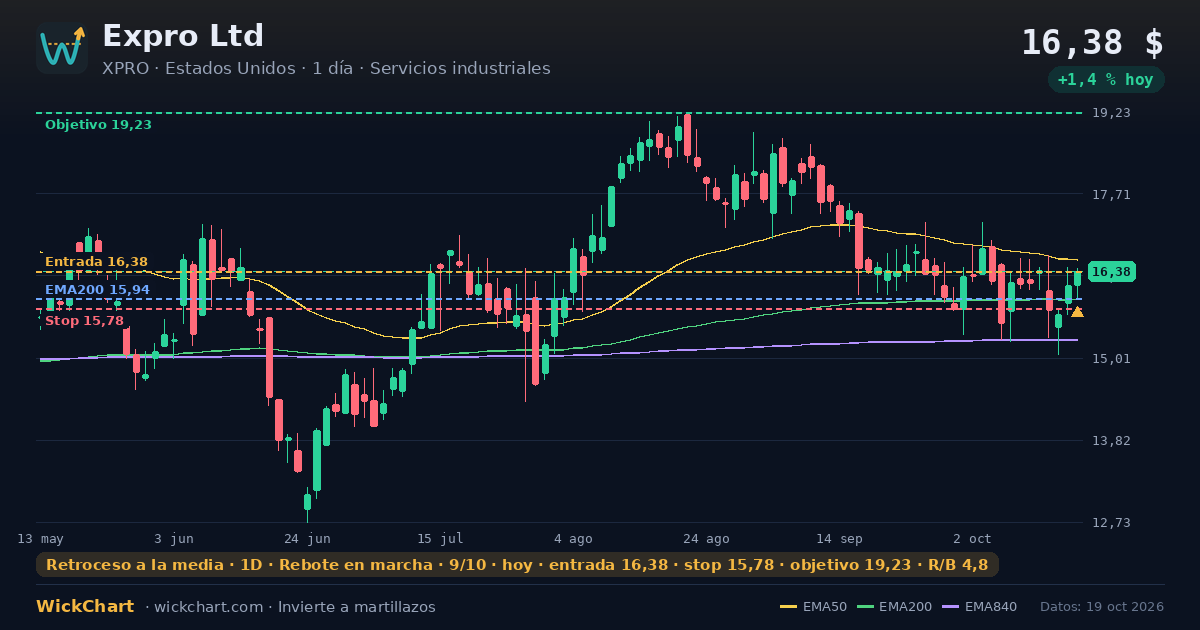The height and width of the screenshot is (630, 1200).
Task: Click the Expro Ltd title
Action: (x=183, y=36)
